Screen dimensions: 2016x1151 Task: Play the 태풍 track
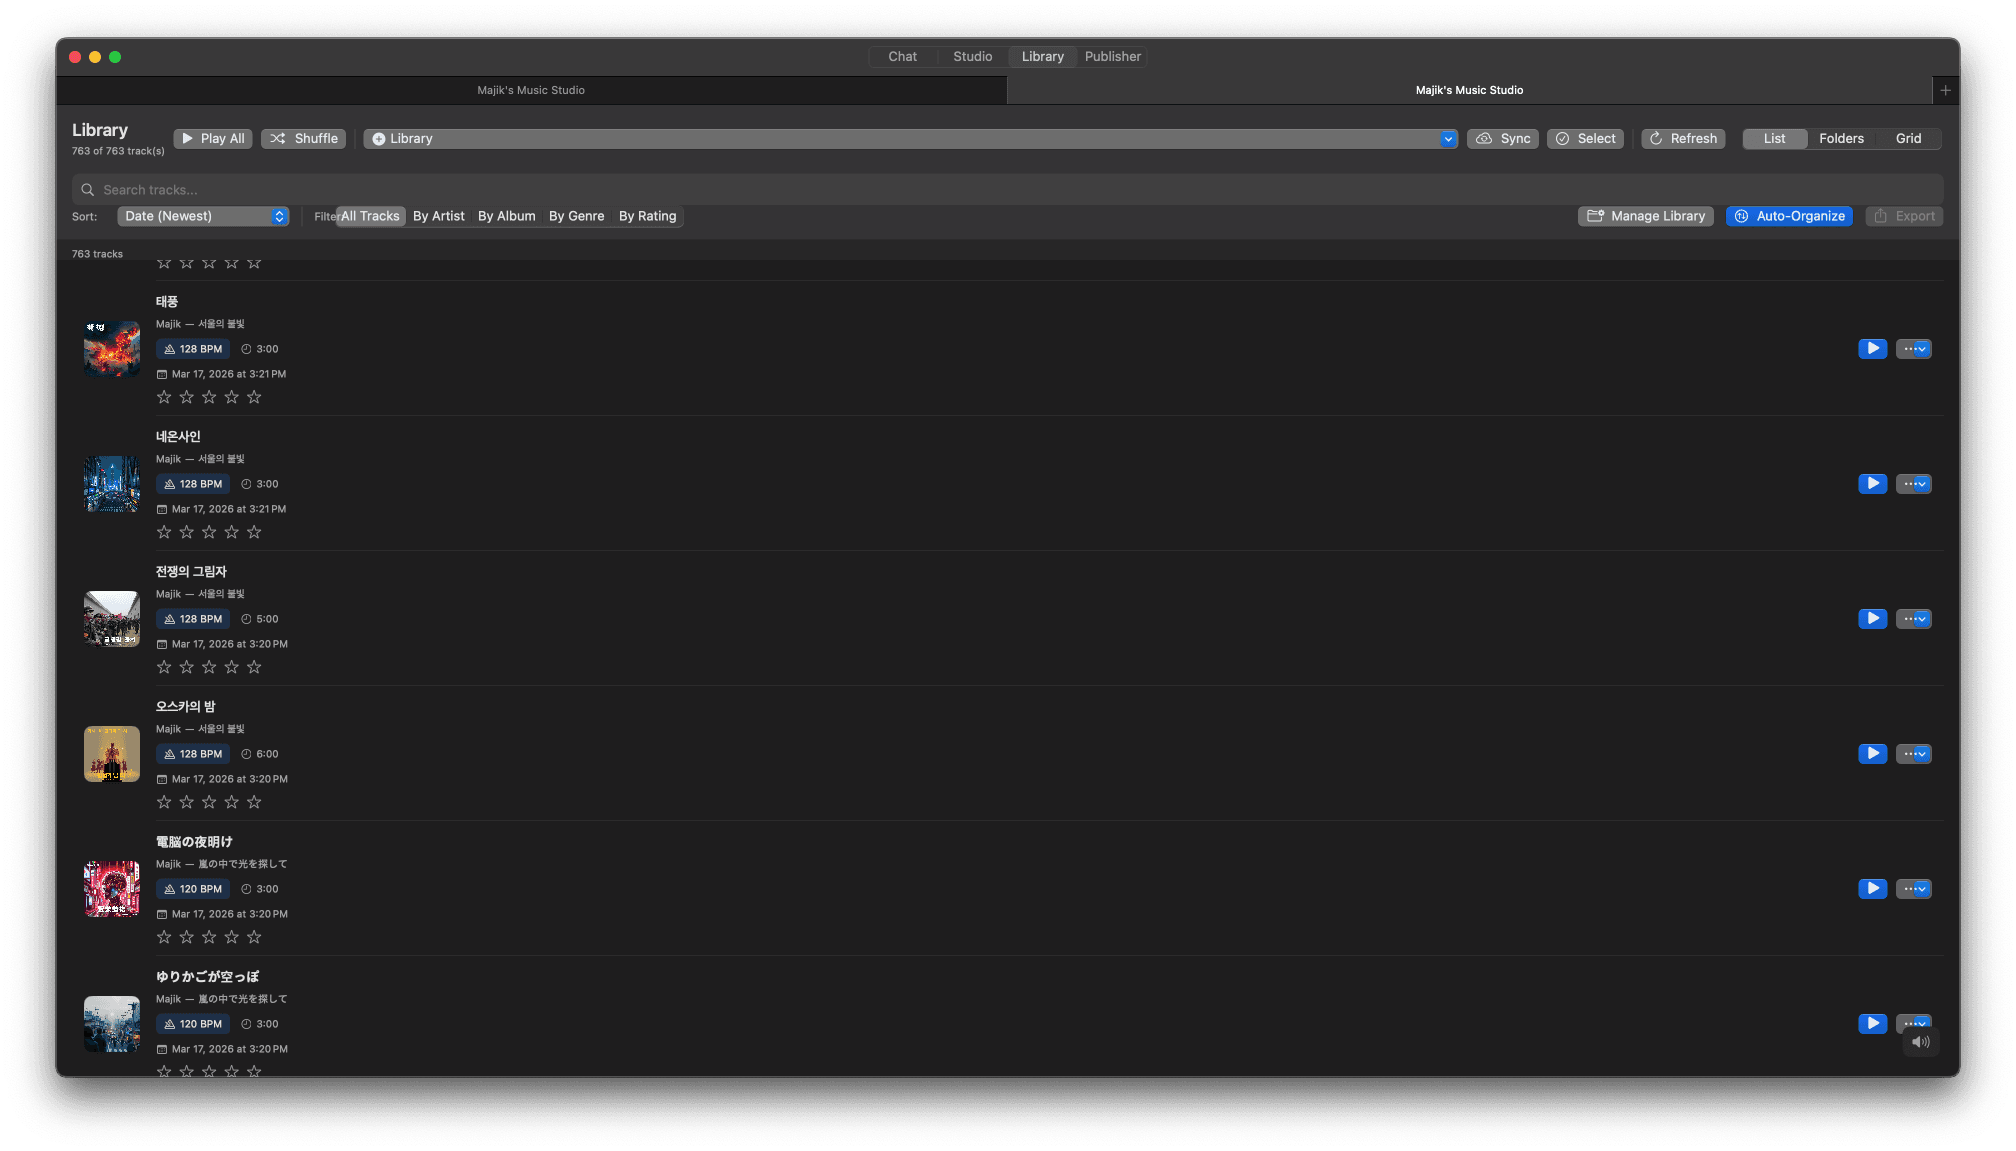pos(1872,349)
